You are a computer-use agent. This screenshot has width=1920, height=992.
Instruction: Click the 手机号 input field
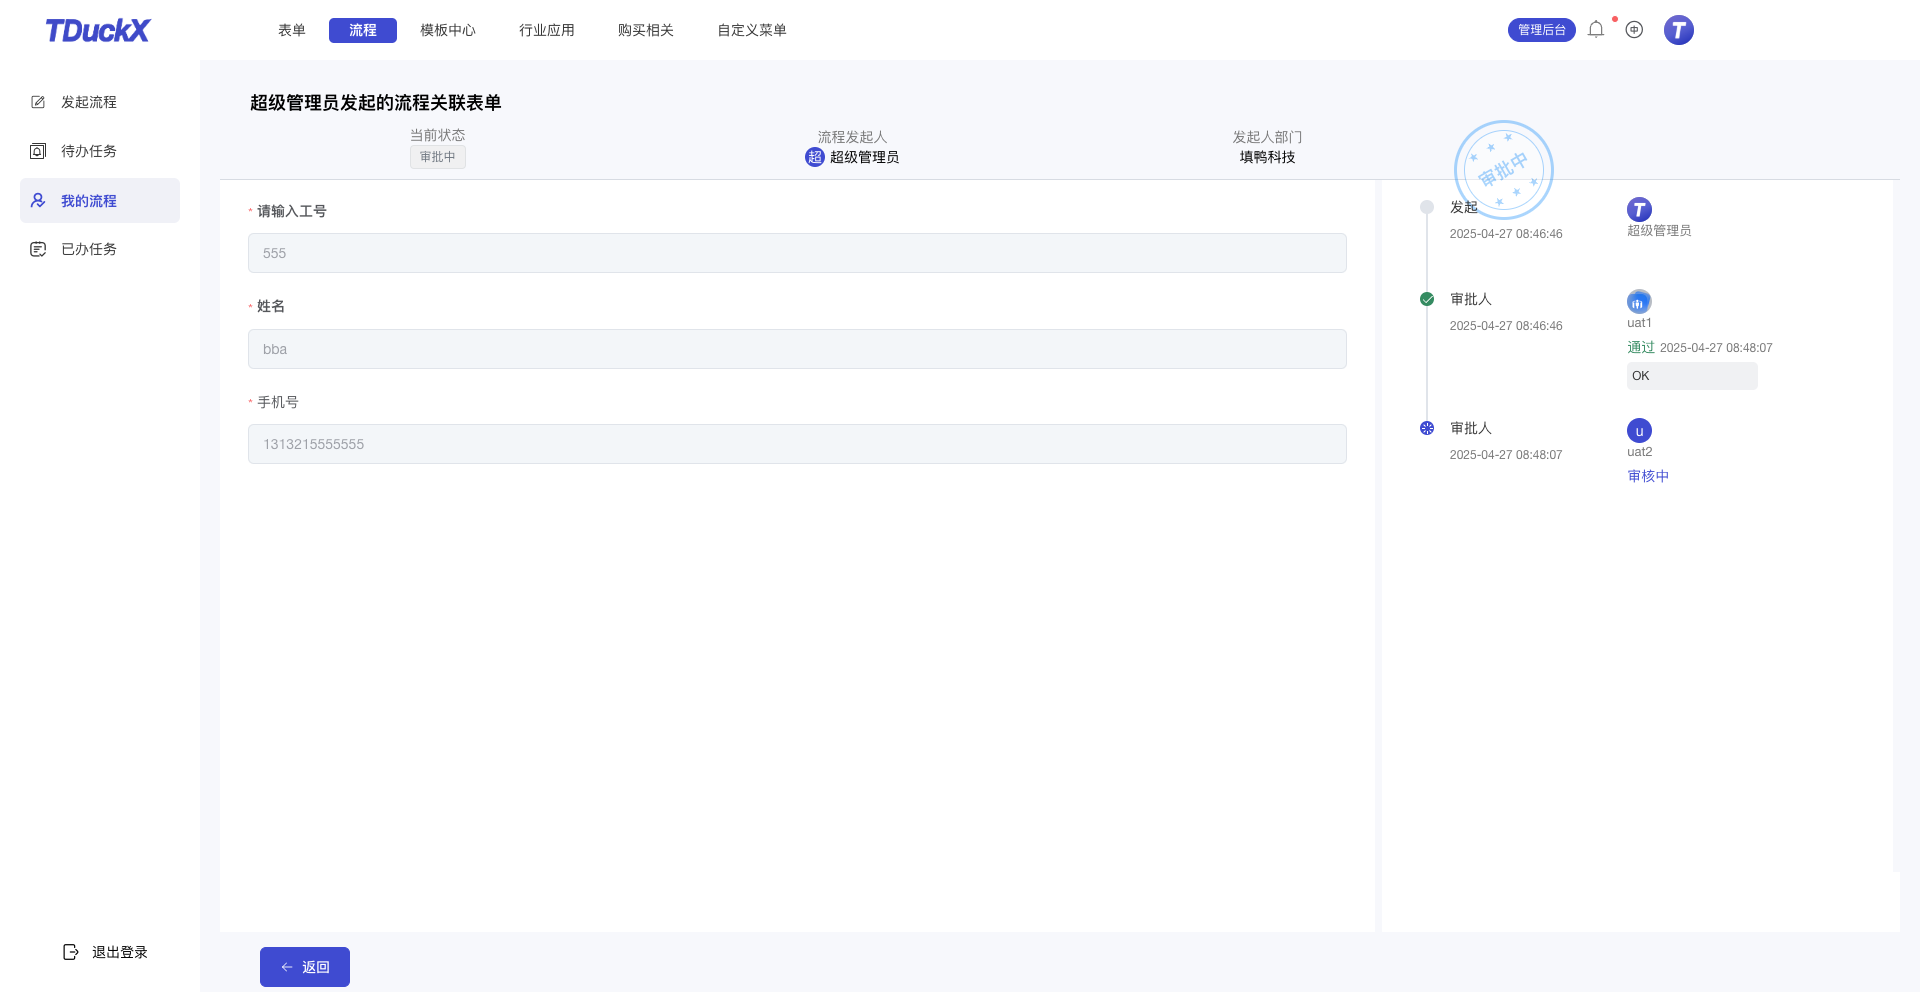797,444
